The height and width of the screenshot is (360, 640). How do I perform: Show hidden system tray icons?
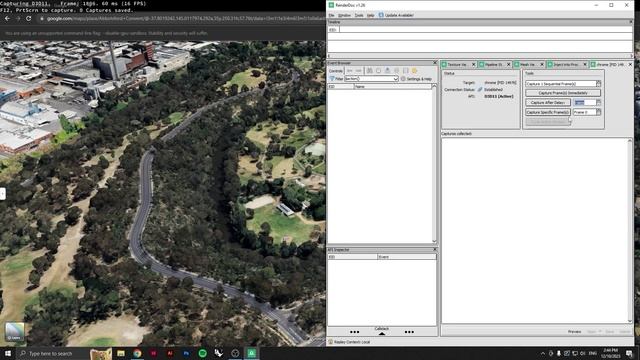pos(542,353)
